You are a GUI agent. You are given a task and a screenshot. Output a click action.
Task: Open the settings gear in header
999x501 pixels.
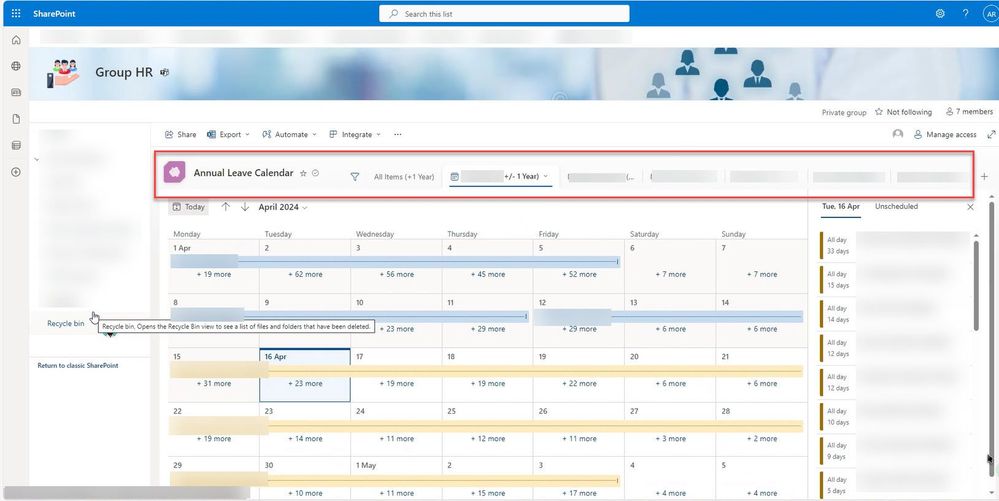tap(940, 13)
